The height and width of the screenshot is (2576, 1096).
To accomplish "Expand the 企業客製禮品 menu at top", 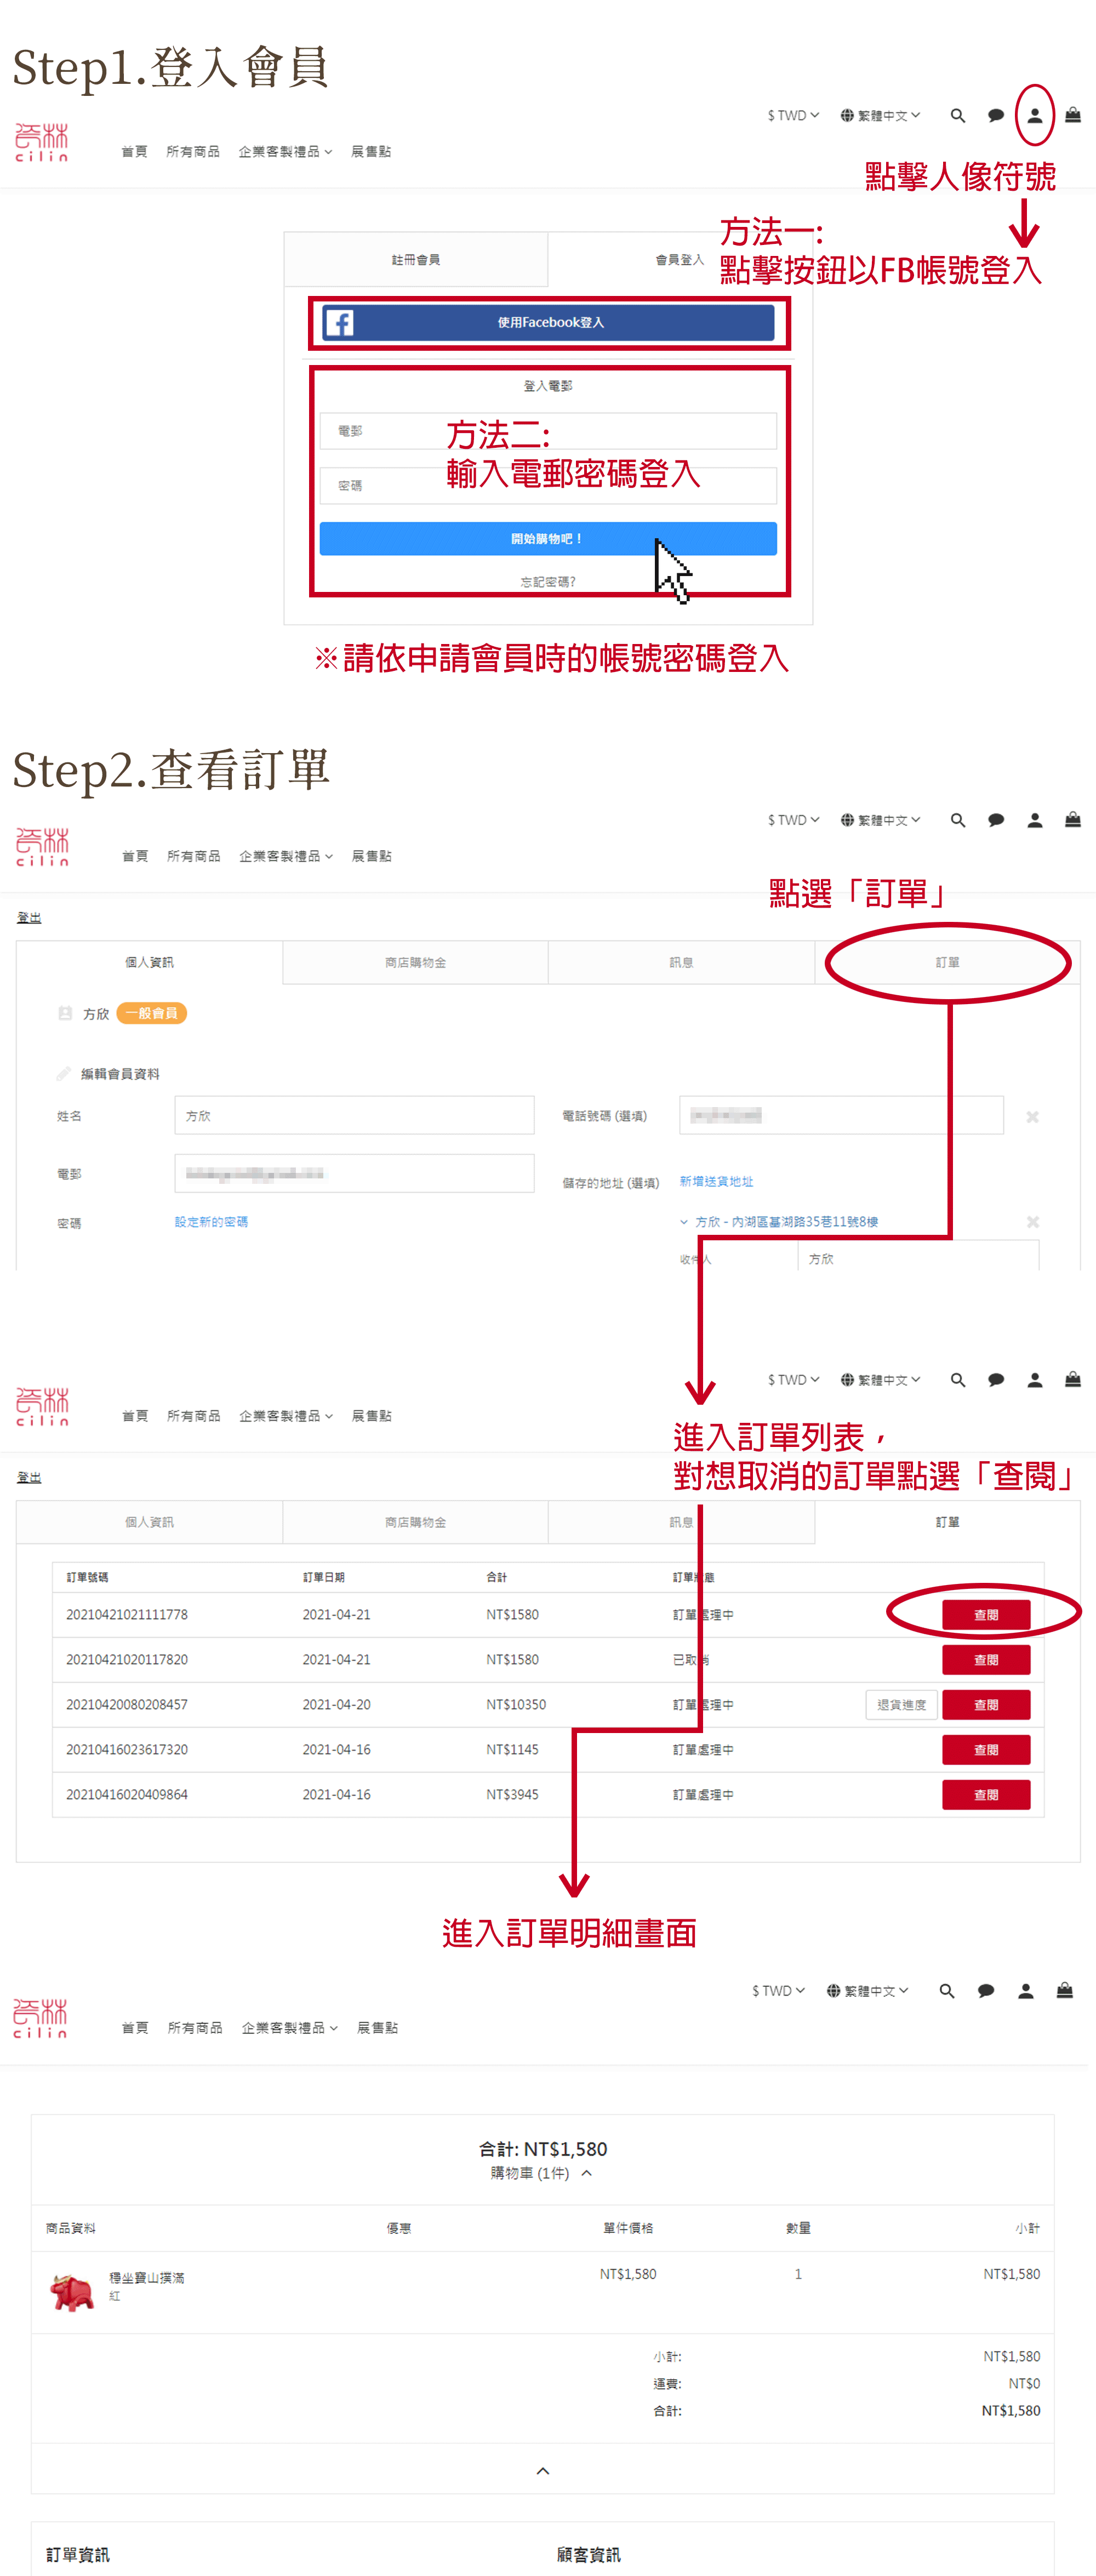I will [285, 152].
